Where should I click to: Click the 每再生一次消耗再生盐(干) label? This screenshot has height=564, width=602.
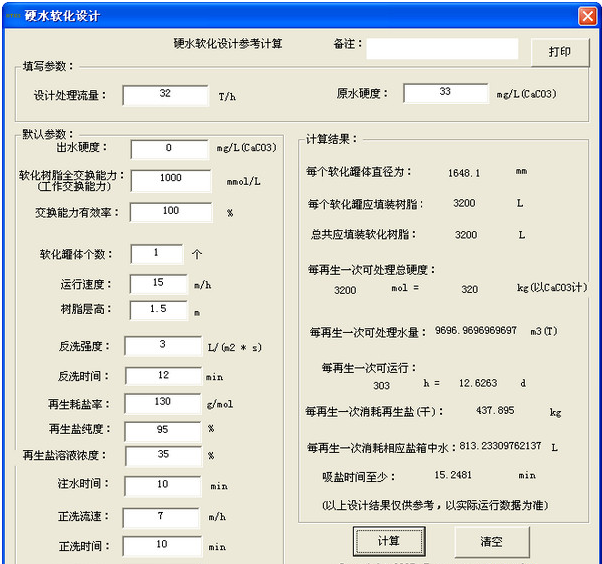click(x=374, y=412)
